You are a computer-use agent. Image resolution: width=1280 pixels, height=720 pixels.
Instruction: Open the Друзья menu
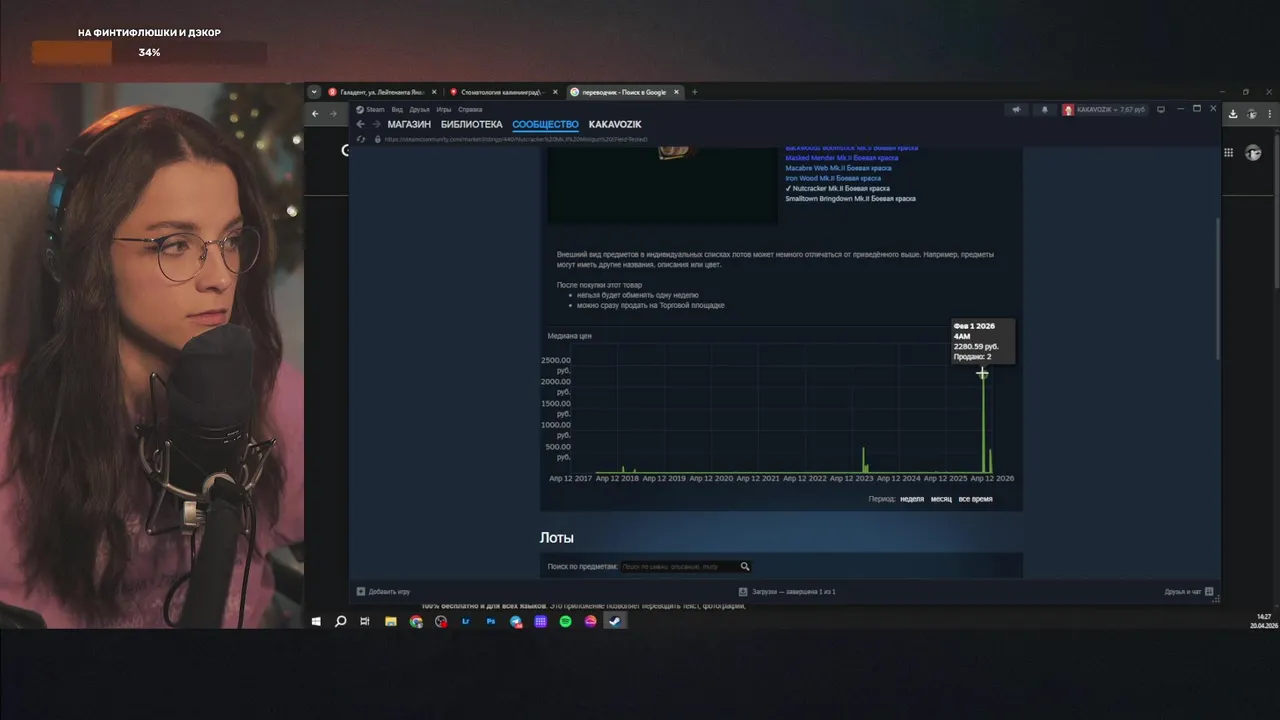coord(419,109)
